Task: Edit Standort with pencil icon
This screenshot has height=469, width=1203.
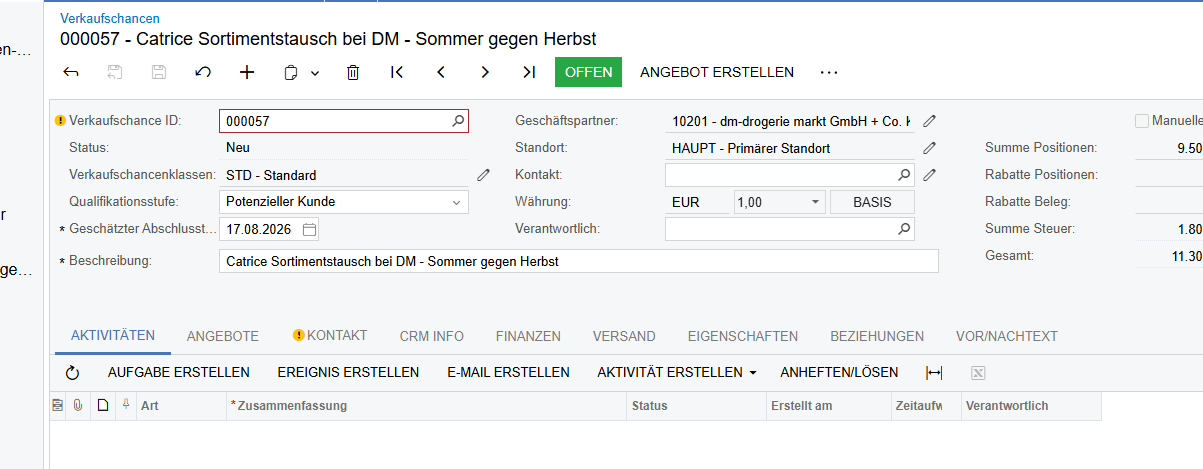Action: tap(929, 148)
